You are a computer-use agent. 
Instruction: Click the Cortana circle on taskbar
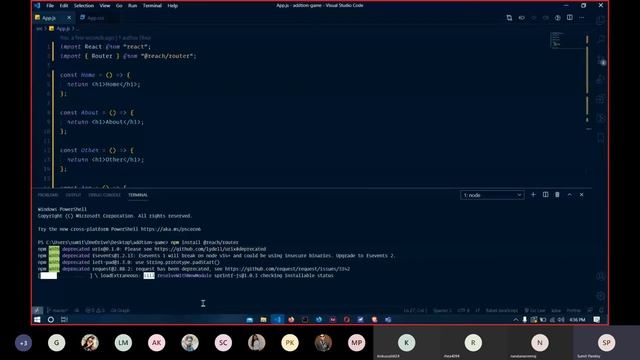[51, 320]
